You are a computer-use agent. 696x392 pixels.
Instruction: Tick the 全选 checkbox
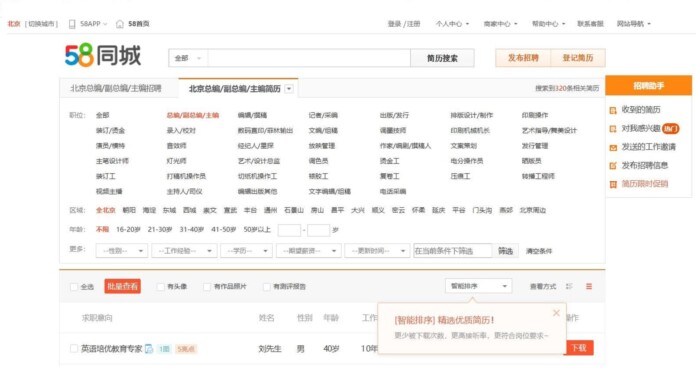(74, 287)
